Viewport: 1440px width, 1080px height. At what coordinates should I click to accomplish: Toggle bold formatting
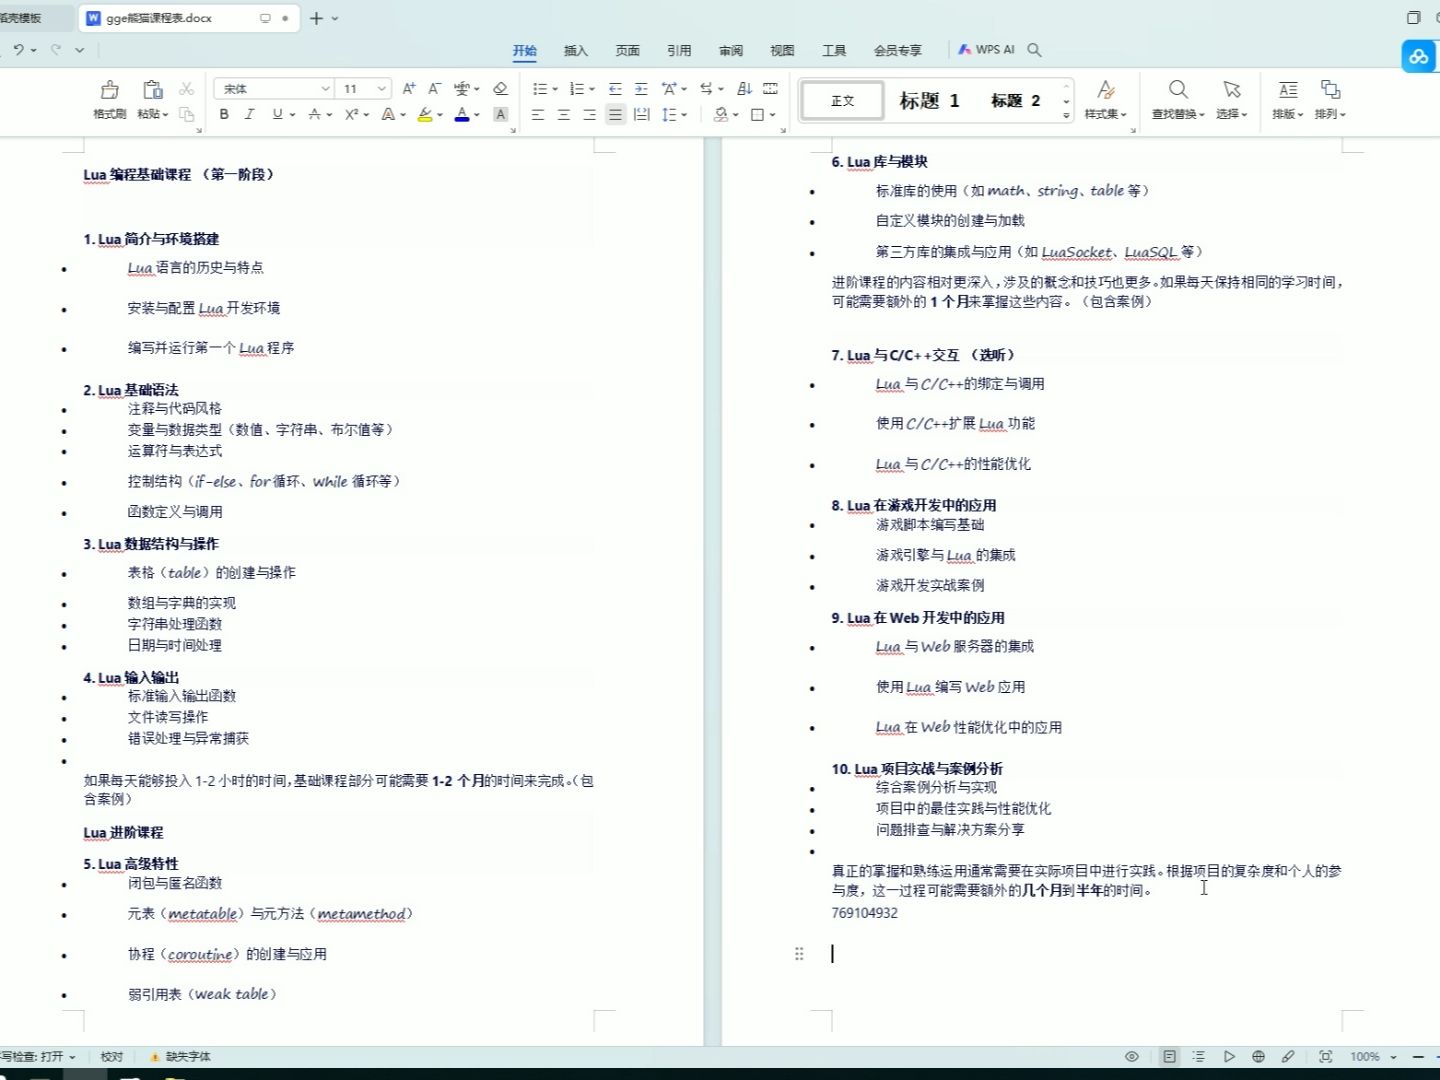[x=224, y=115]
